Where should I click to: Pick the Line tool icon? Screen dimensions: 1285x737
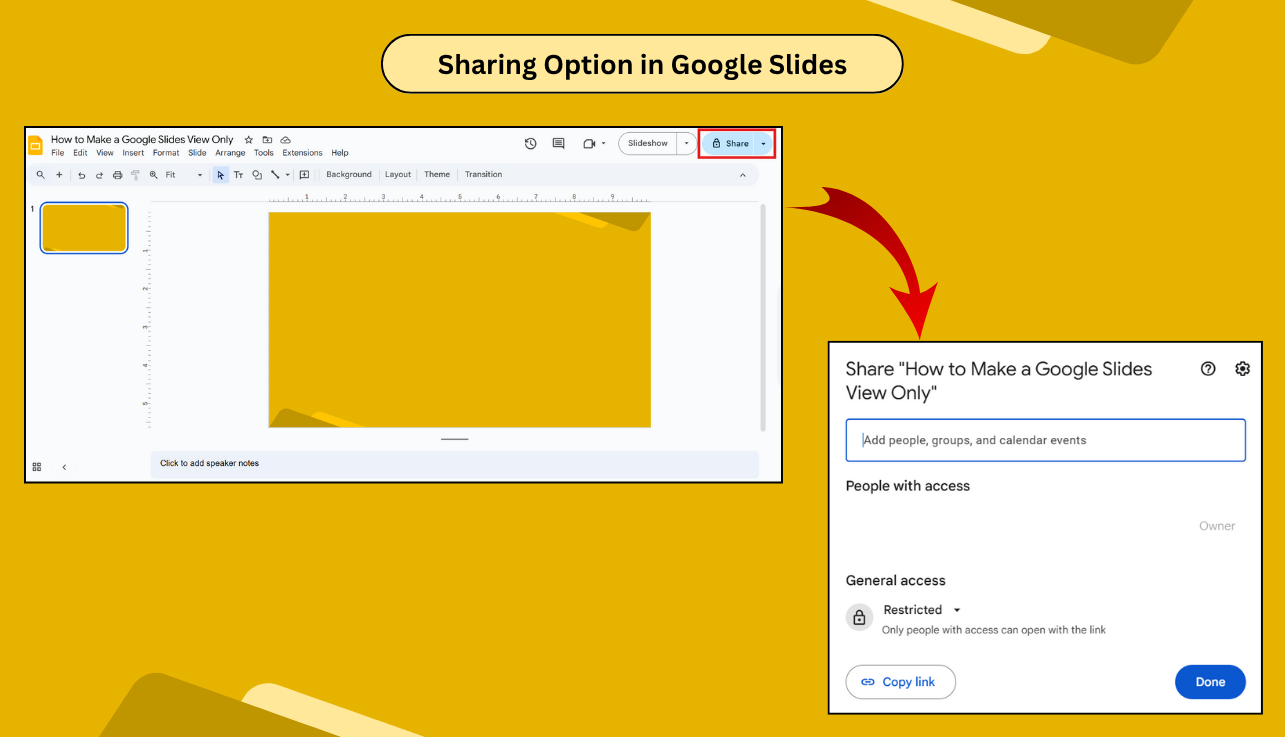[274, 174]
